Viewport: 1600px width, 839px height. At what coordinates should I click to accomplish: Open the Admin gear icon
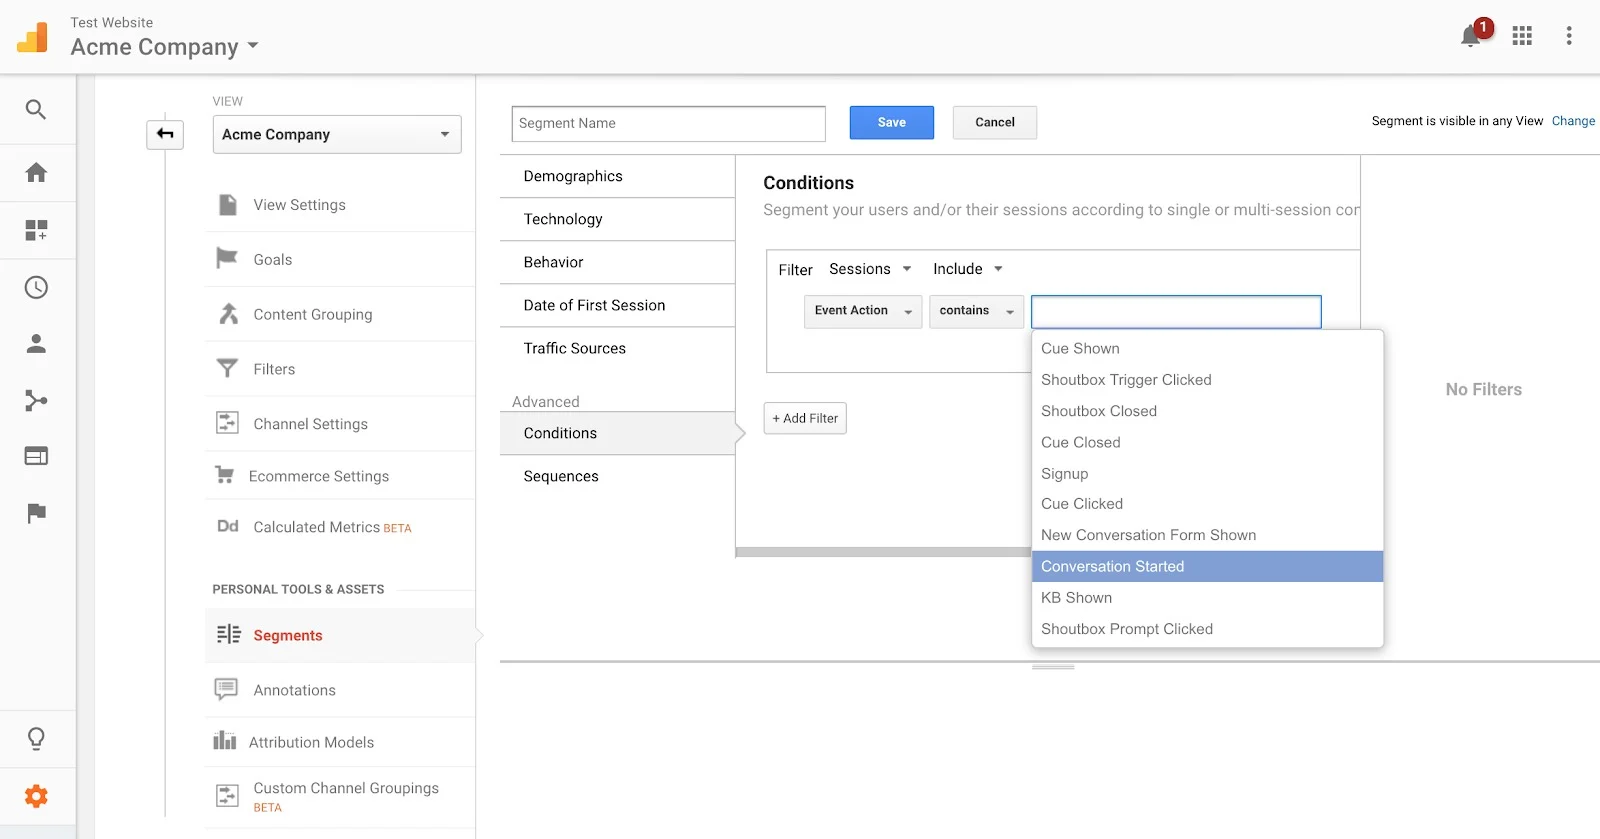[x=36, y=796]
